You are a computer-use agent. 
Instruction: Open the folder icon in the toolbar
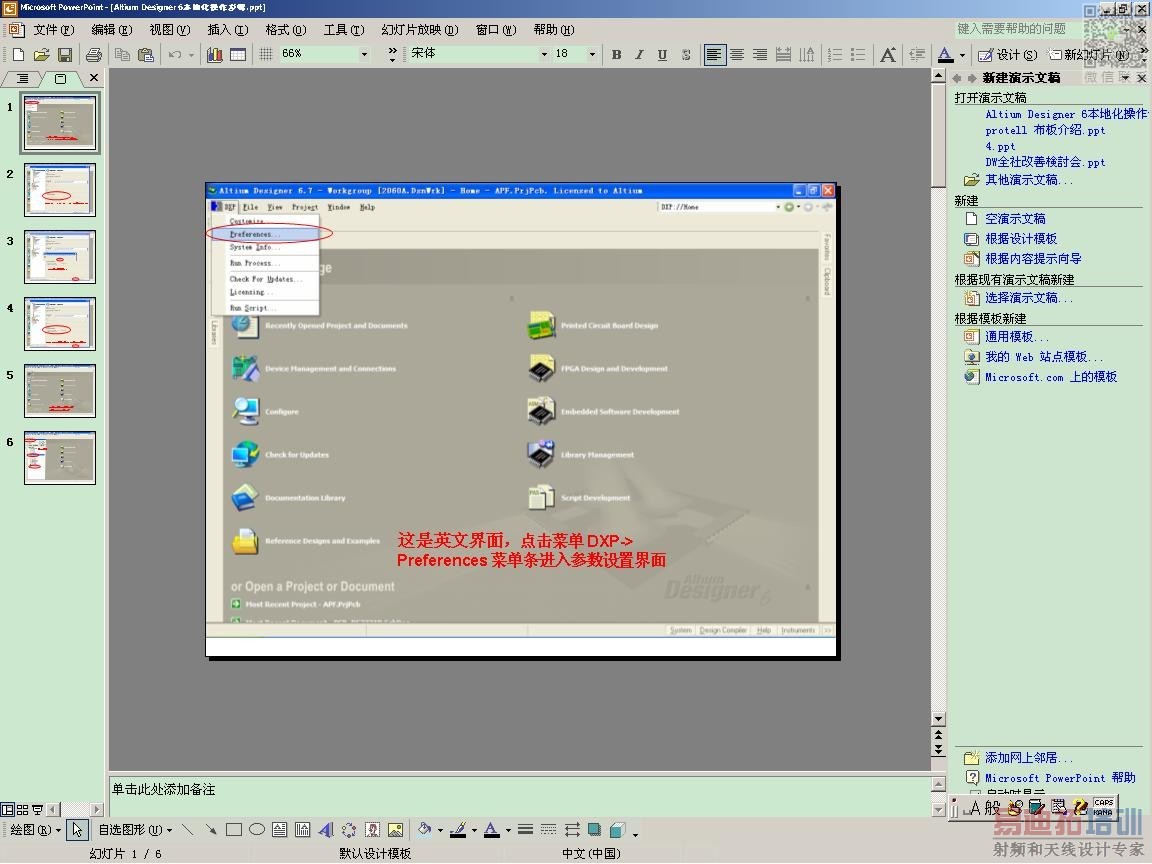point(41,55)
